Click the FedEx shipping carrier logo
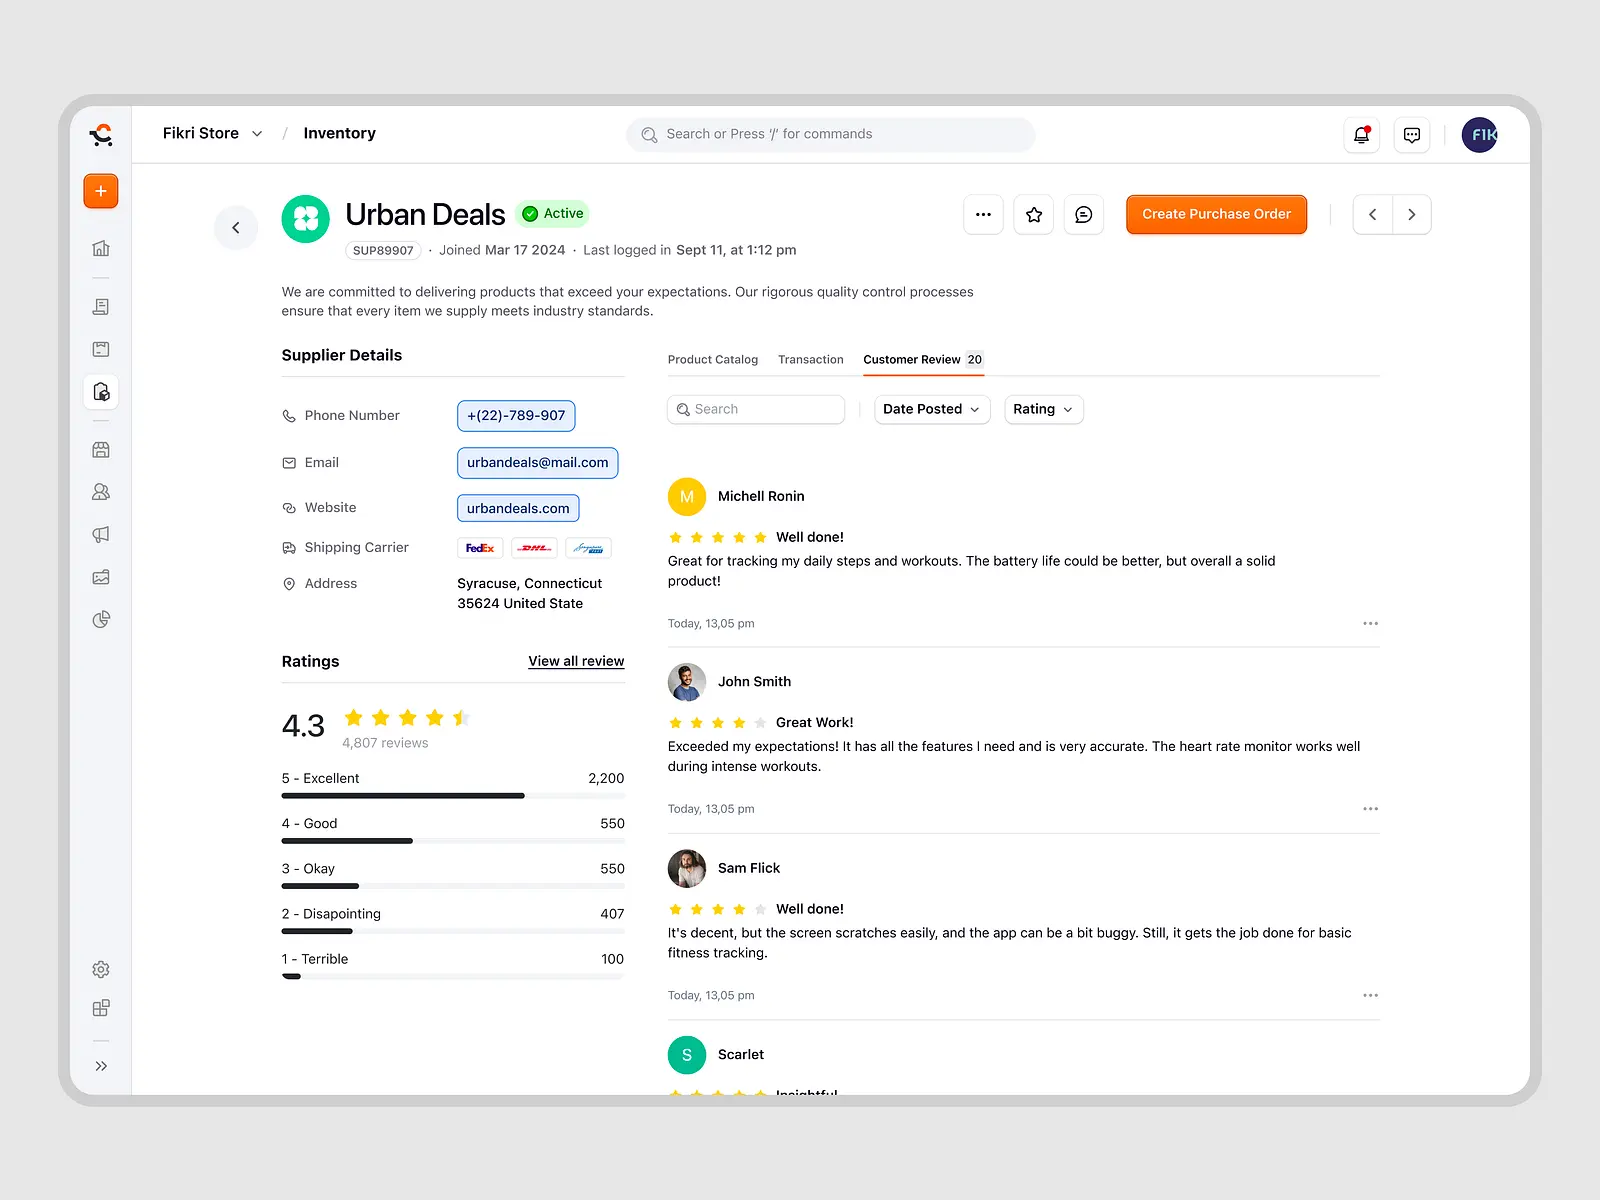1600x1200 pixels. tap(480, 548)
